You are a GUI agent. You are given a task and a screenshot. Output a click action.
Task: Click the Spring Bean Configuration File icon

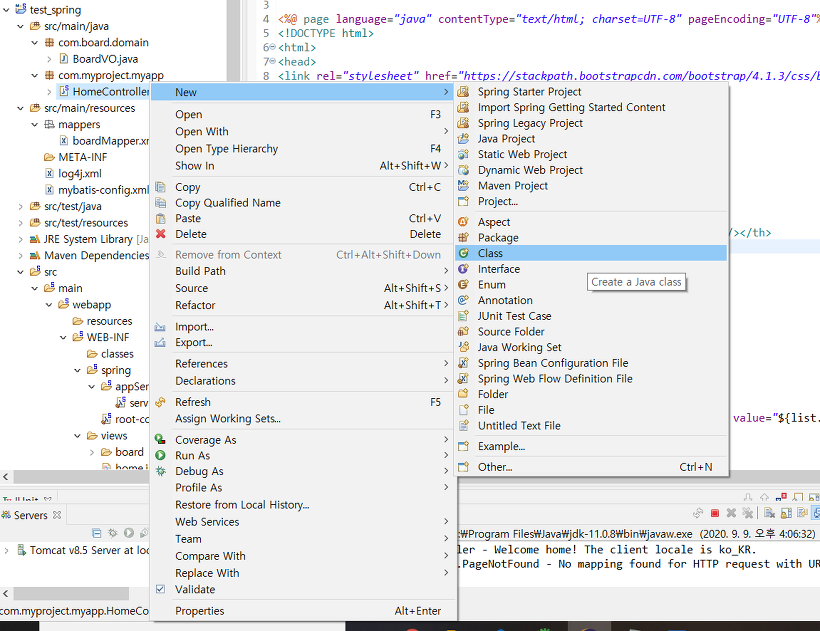click(463, 363)
